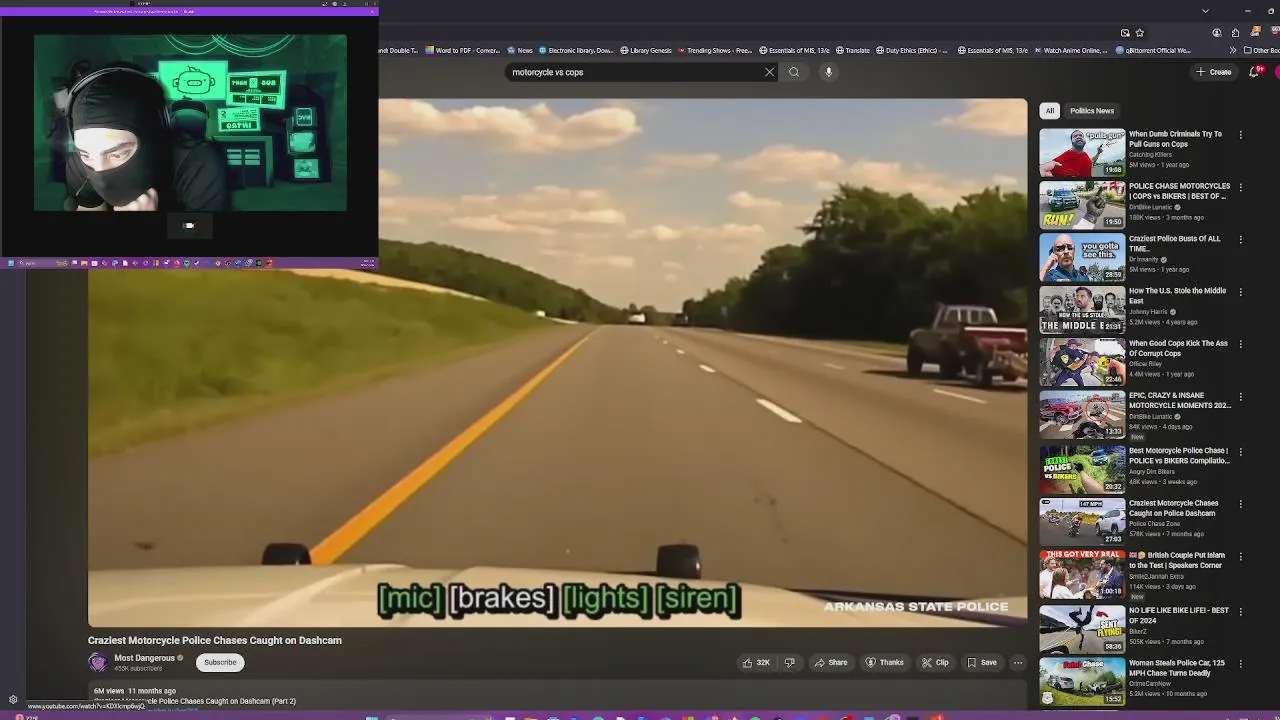This screenshot has height=720, width=1280.
Task: Open options menu for British Couple video
Action: 1241,556
